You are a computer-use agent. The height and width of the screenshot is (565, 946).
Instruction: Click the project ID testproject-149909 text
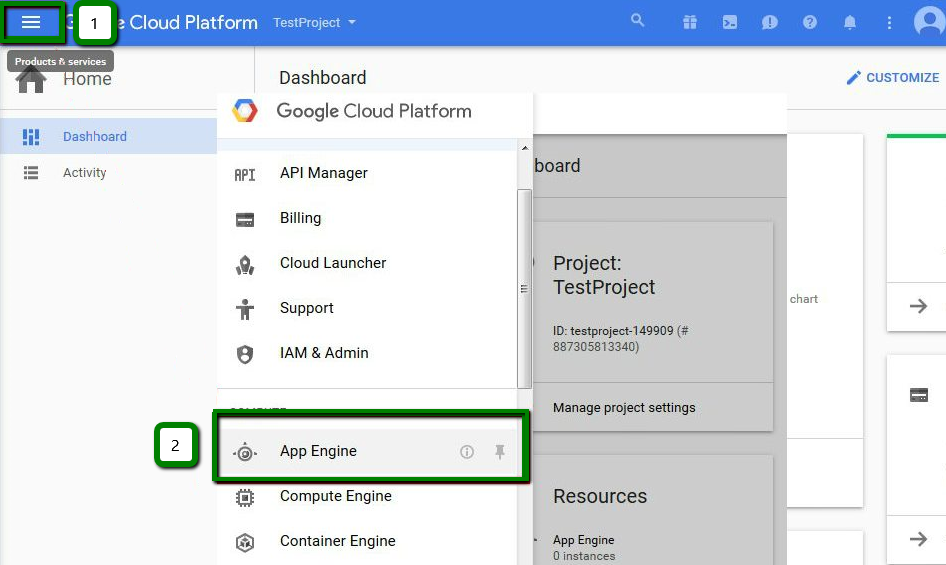click(621, 331)
